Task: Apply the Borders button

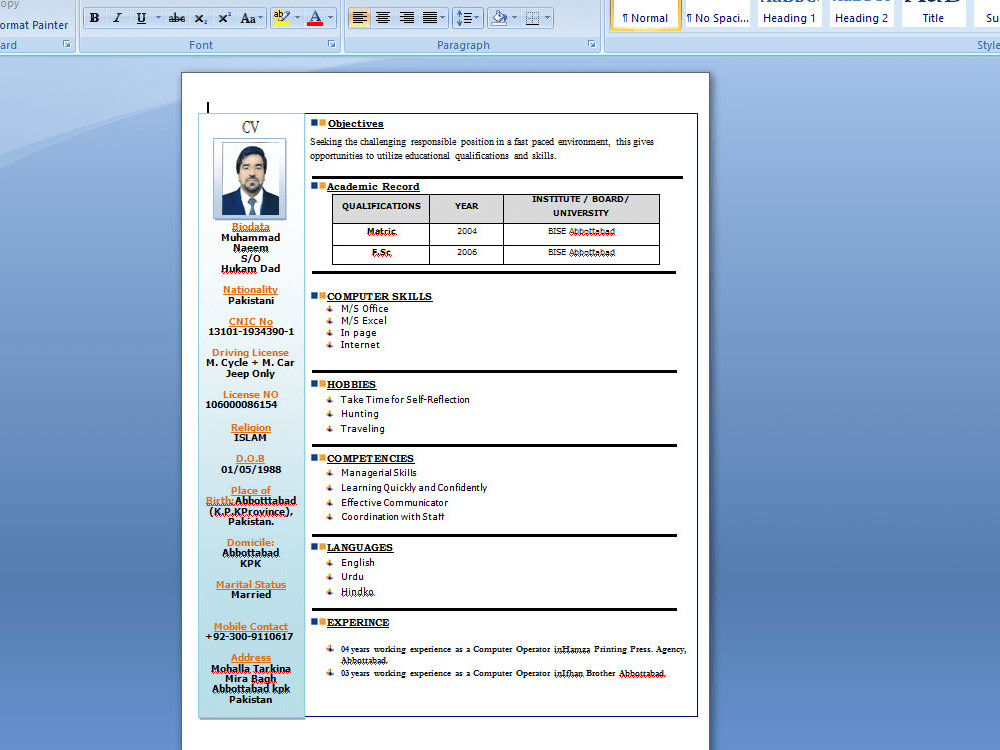Action: pos(533,18)
